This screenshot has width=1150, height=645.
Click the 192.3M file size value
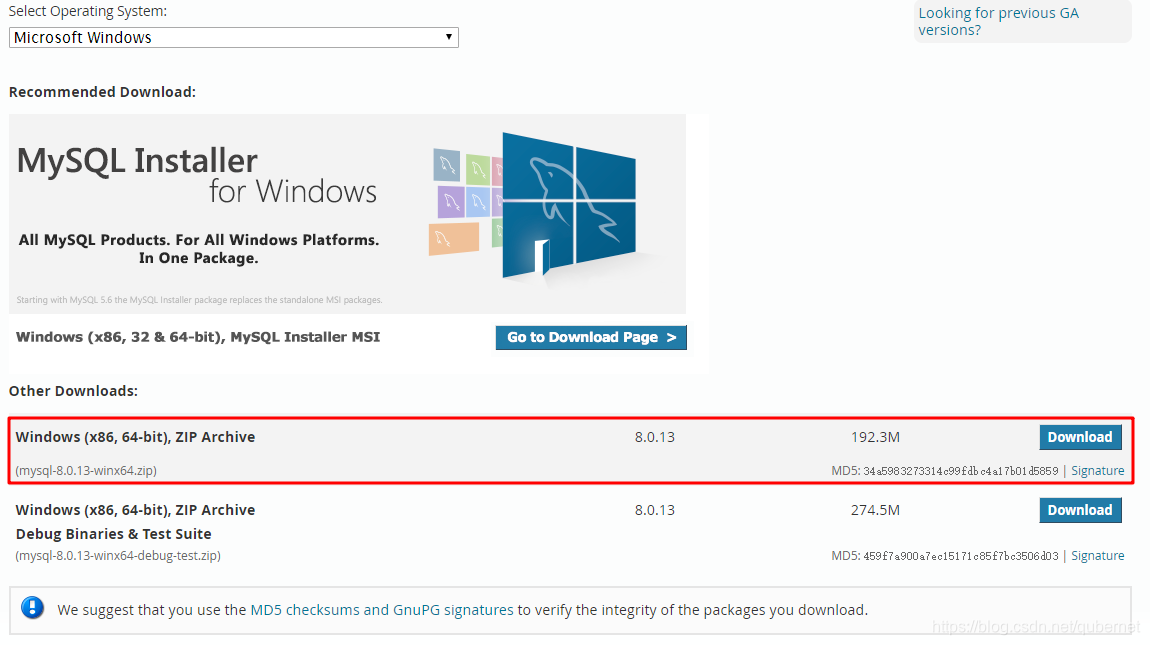point(875,437)
